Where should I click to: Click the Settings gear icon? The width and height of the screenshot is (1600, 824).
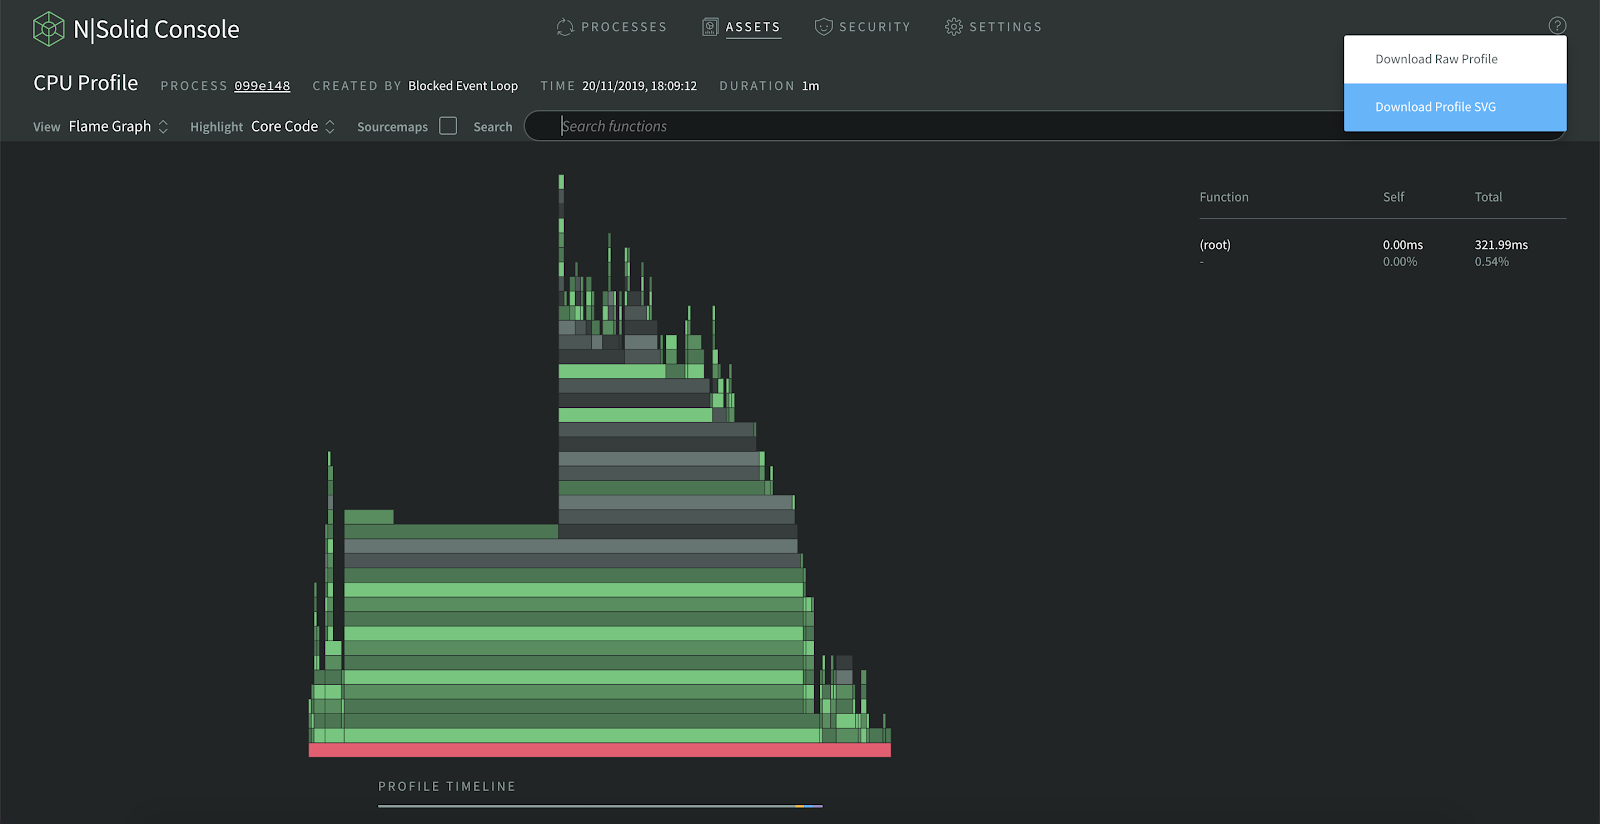pos(954,27)
